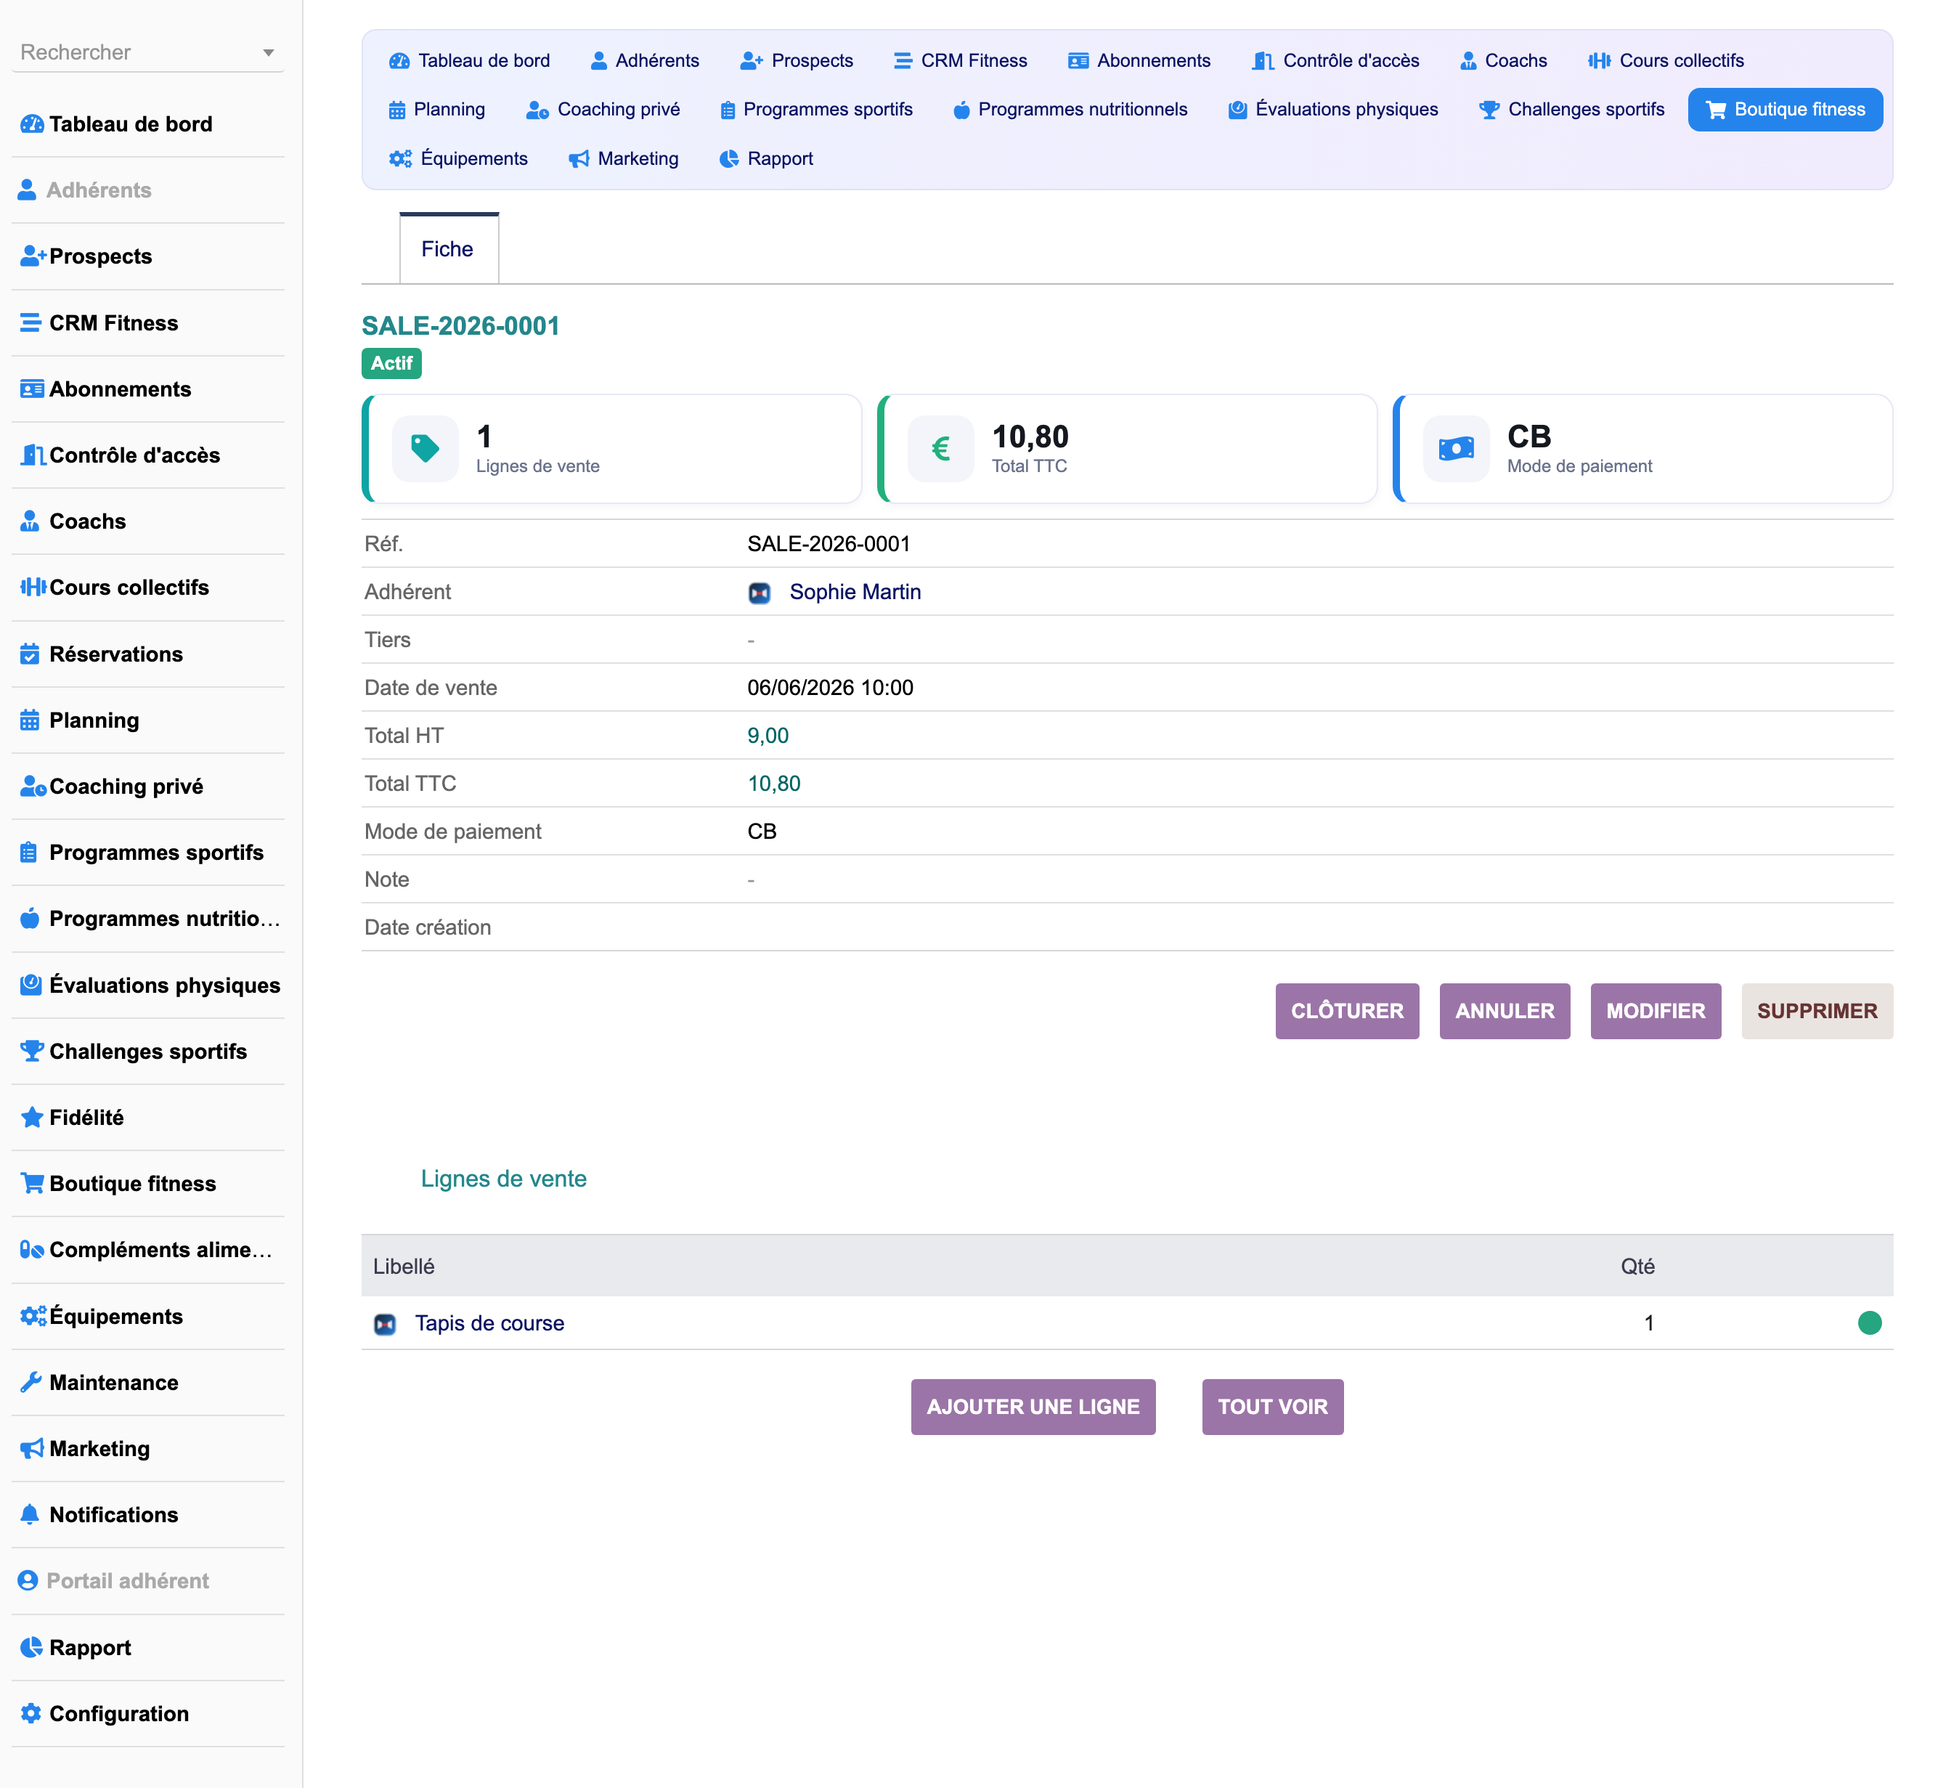Click the Maintenance wrench icon
The width and height of the screenshot is (1946, 1788).
tap(31, 1382)
